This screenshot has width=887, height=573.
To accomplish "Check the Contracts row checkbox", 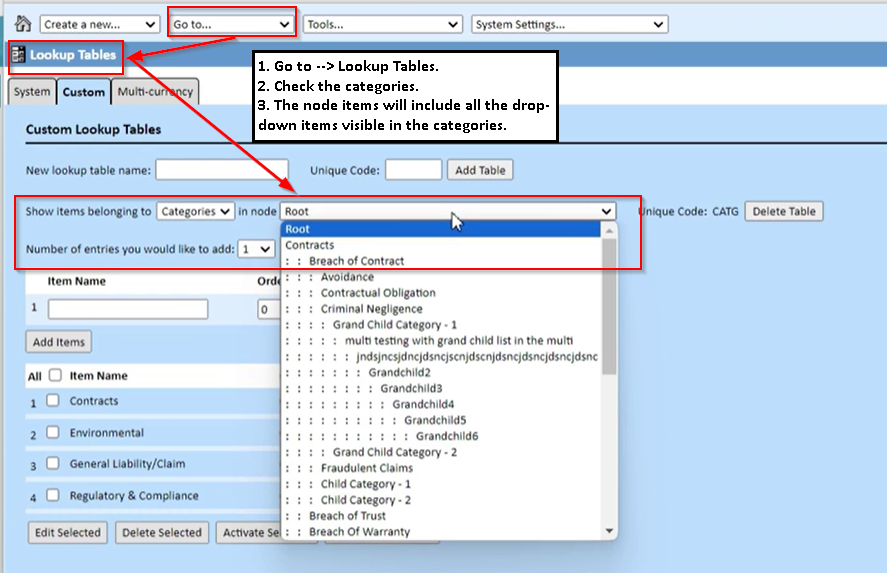I will click(53, 400).
